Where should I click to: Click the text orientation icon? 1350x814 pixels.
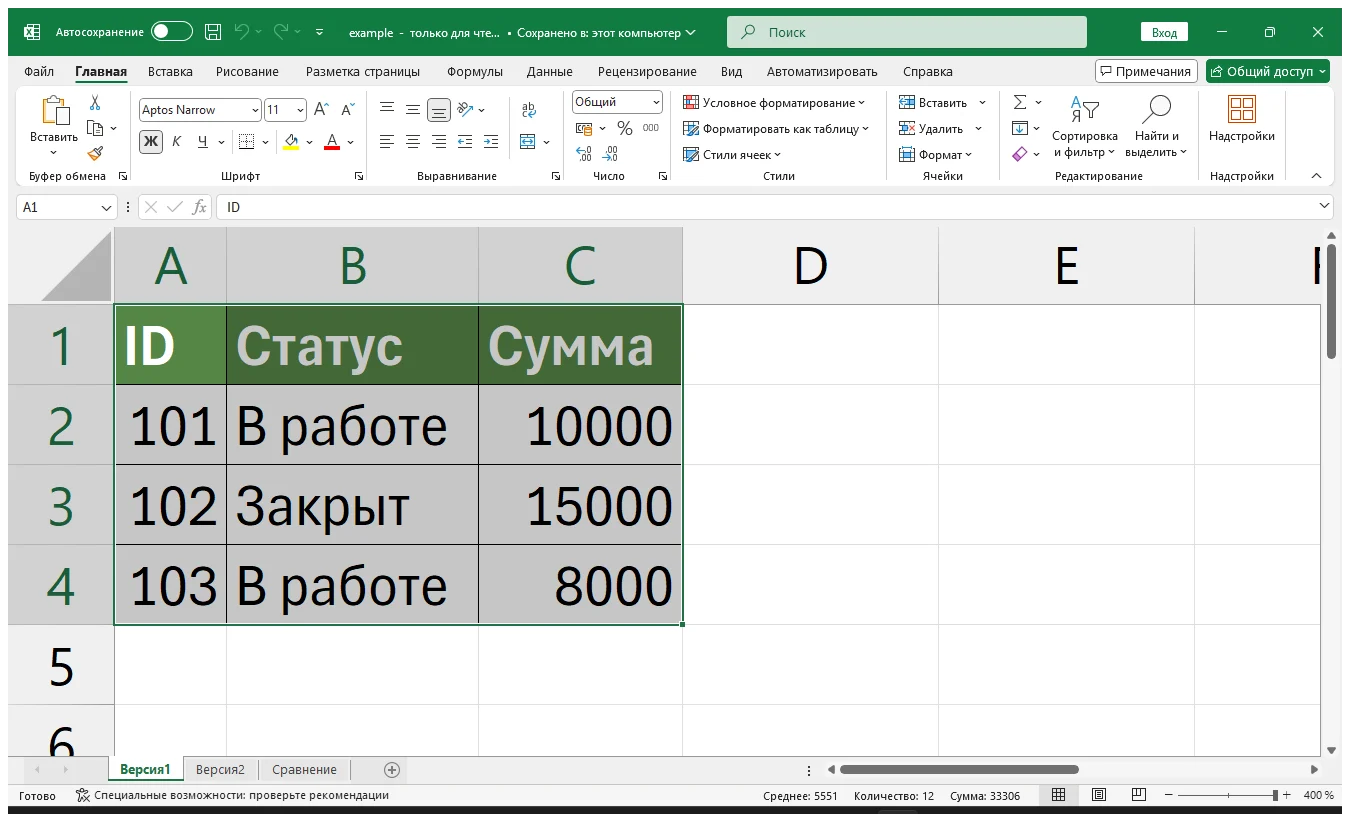click(466, 109)
